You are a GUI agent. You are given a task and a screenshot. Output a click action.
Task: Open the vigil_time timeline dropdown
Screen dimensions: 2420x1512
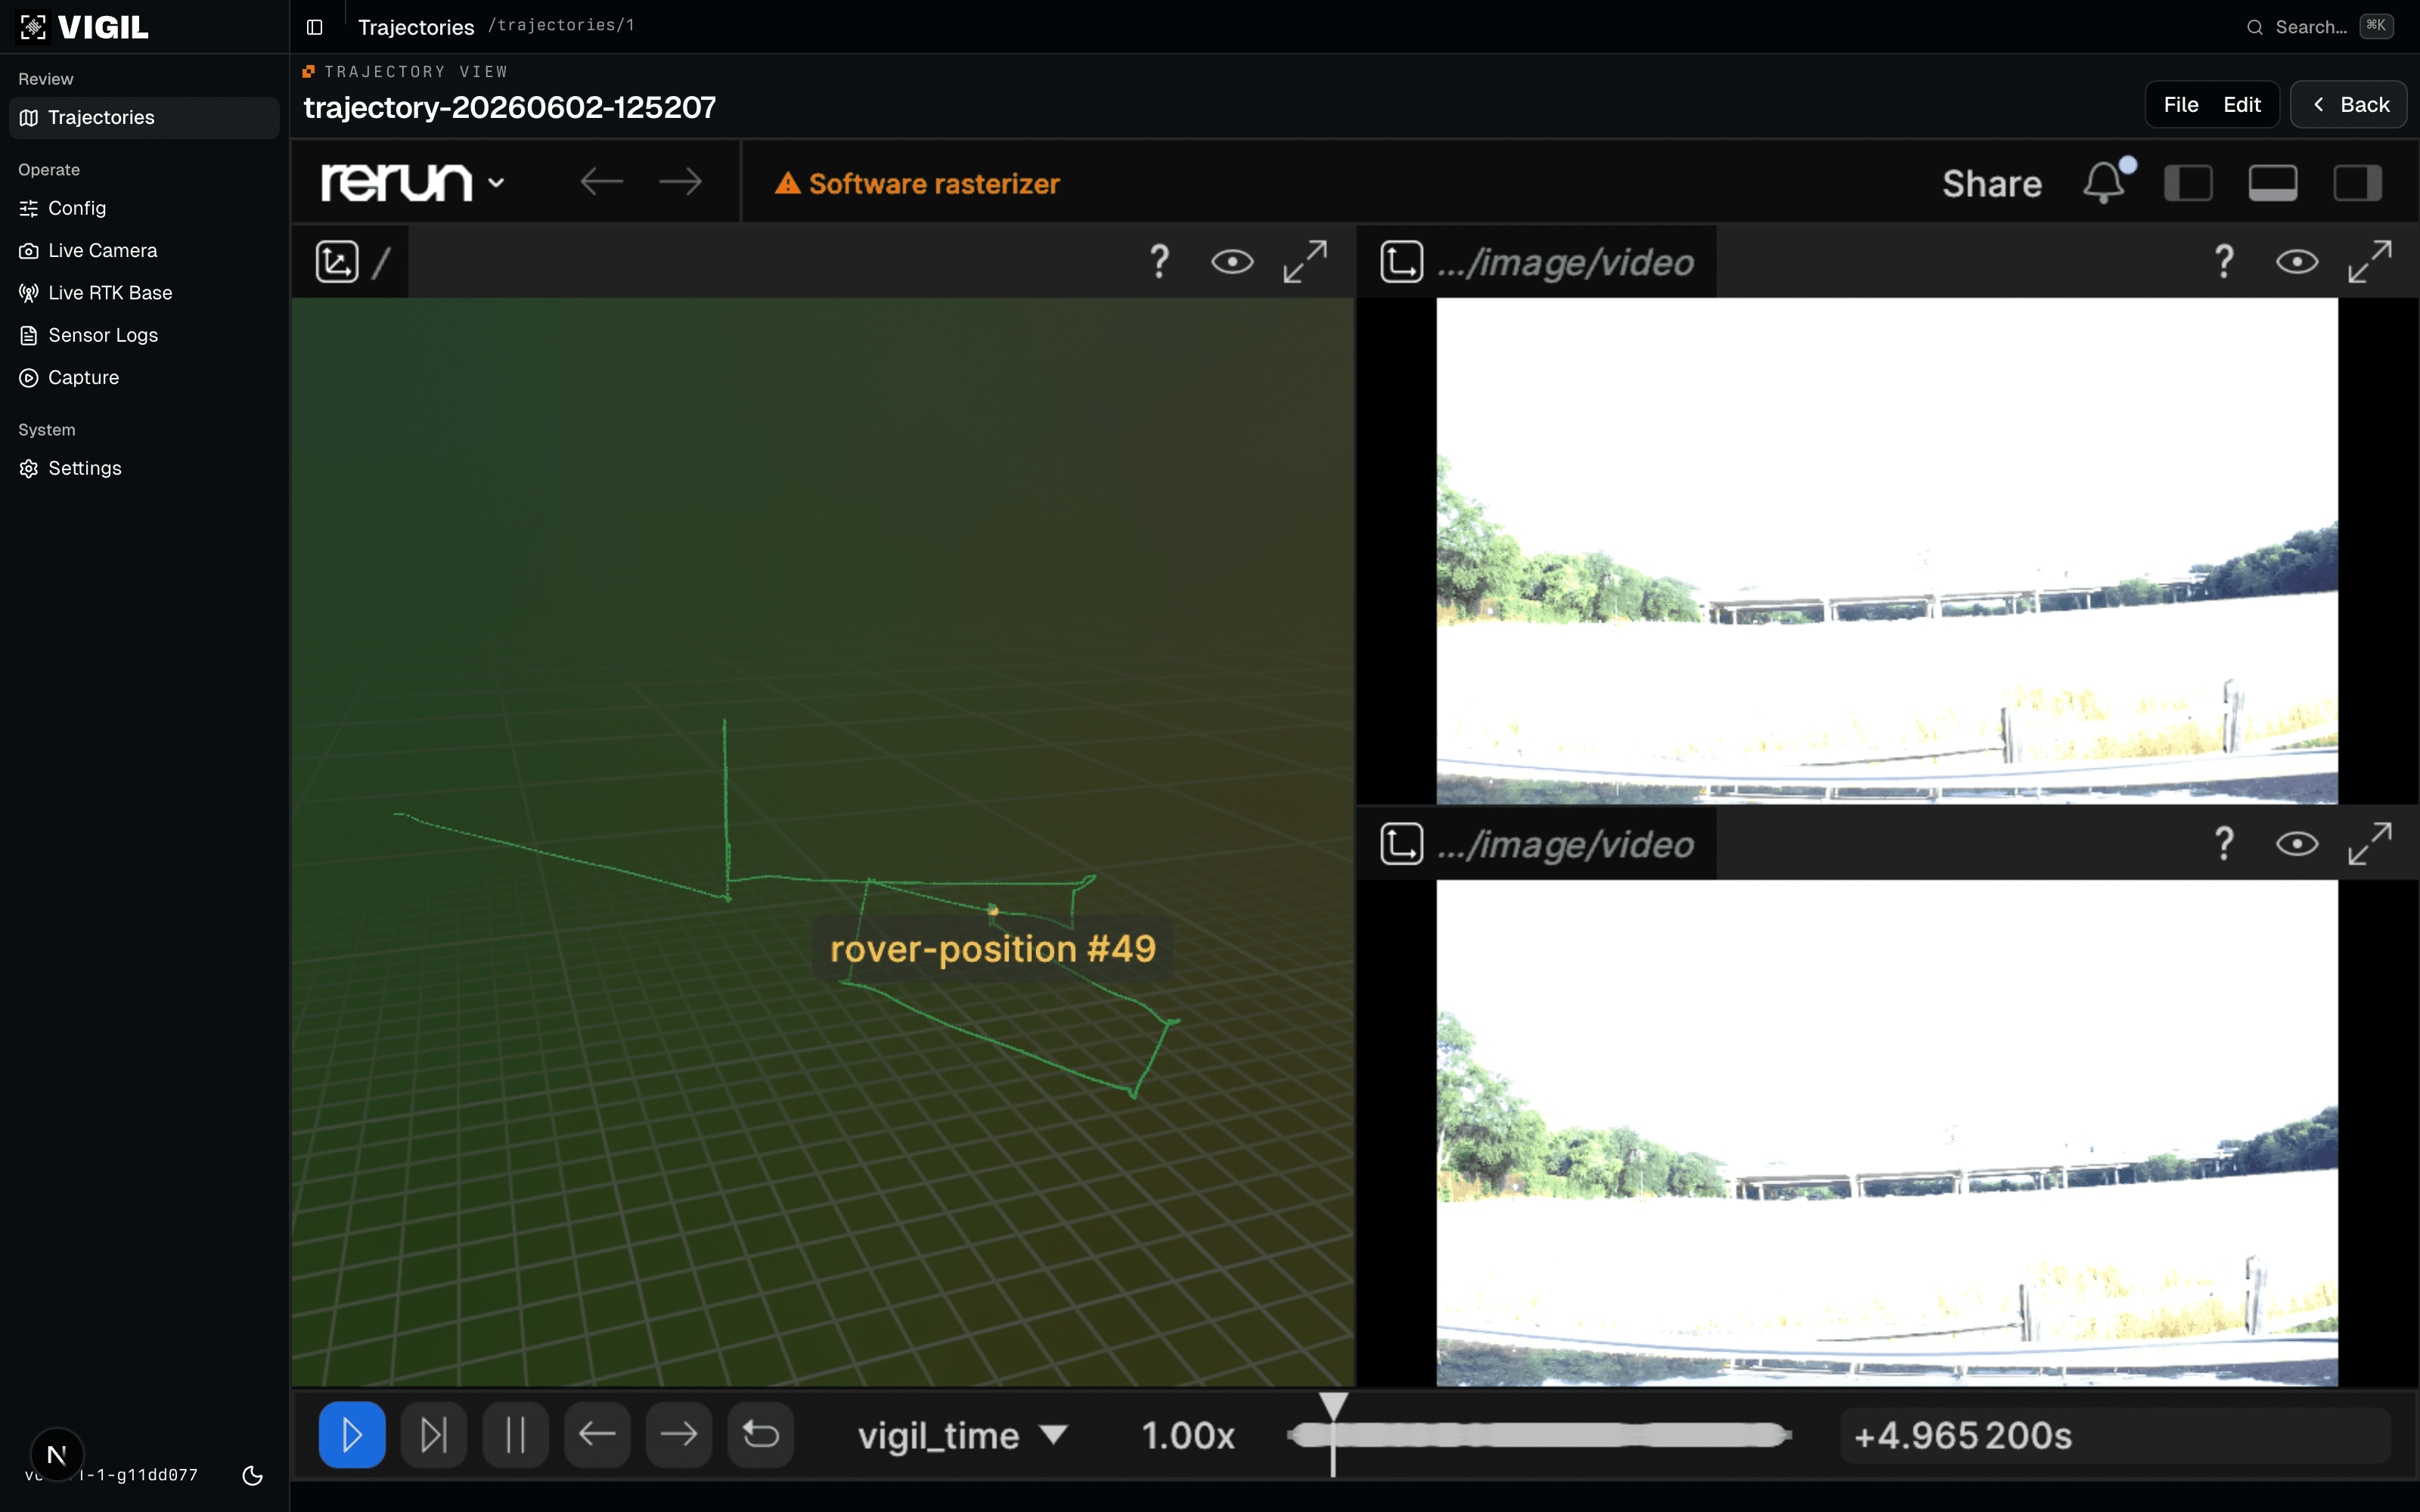click(962, 1436)
